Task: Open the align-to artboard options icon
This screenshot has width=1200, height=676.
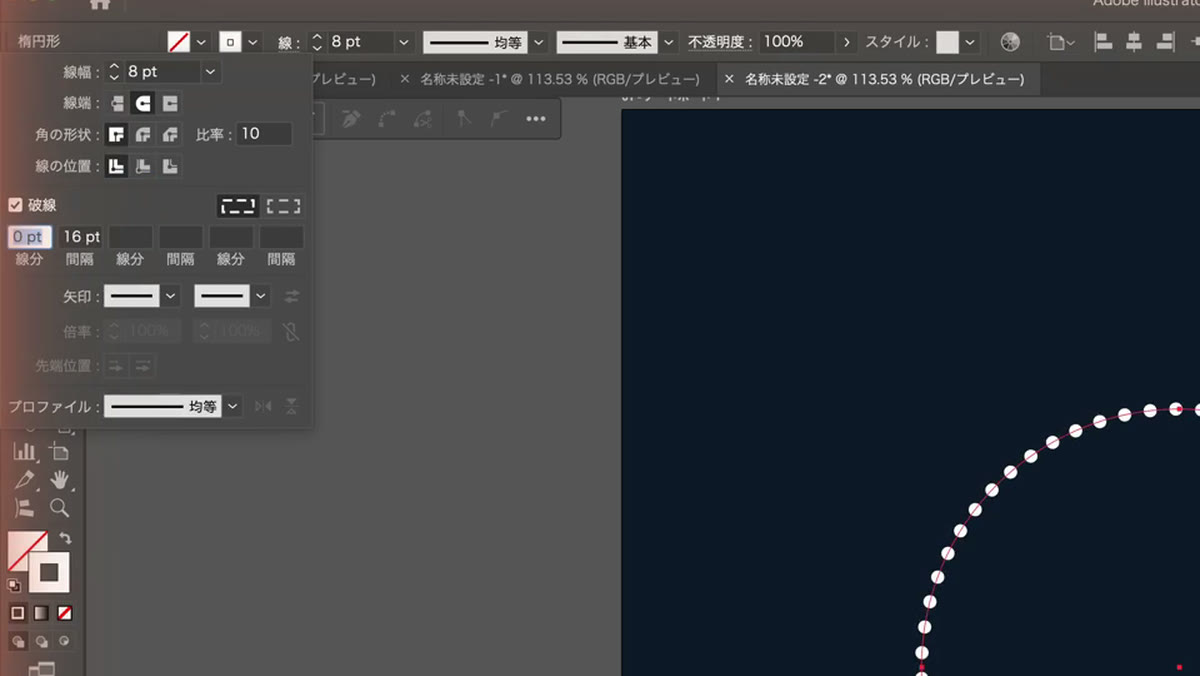Action: coord(1061,42)
